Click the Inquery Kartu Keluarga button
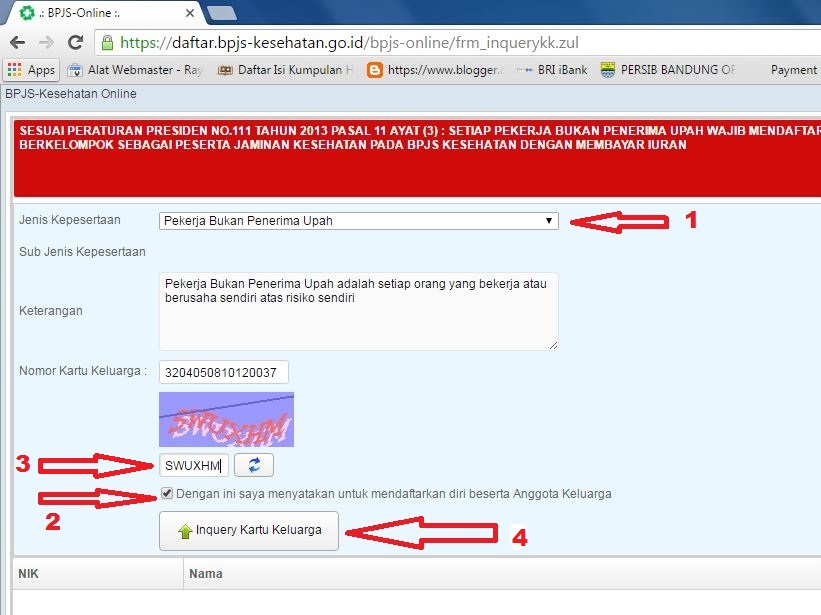The width and height of the screenshot is (821, 615). 249,531
